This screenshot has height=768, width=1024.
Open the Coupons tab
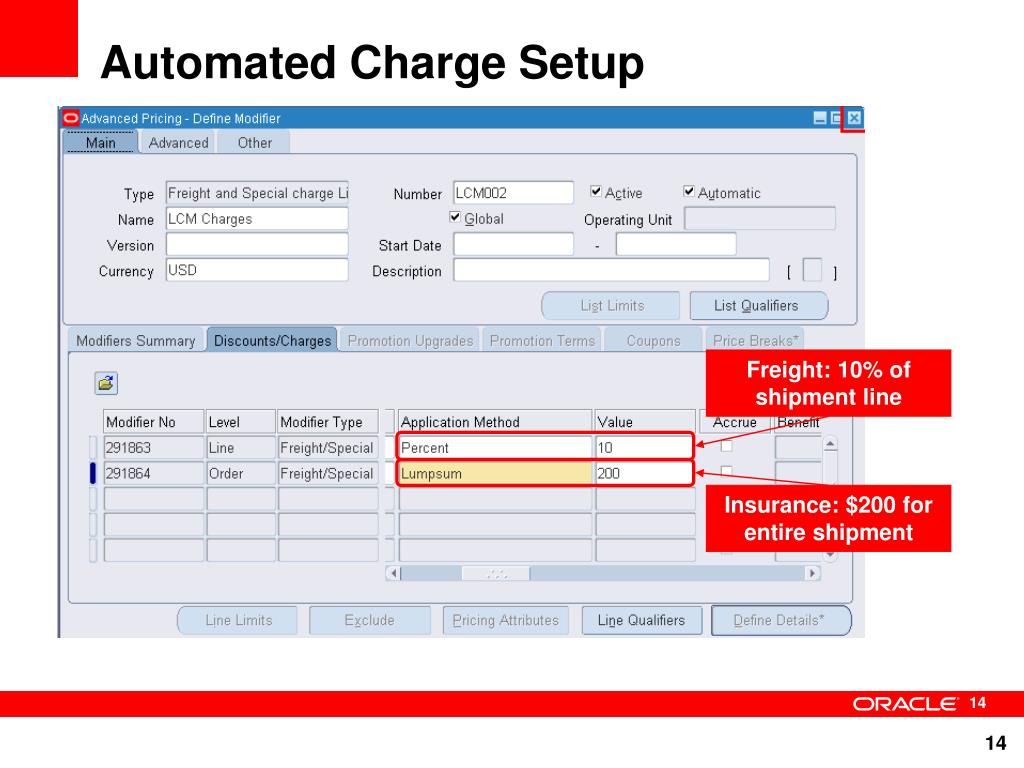tap(653, 341)
